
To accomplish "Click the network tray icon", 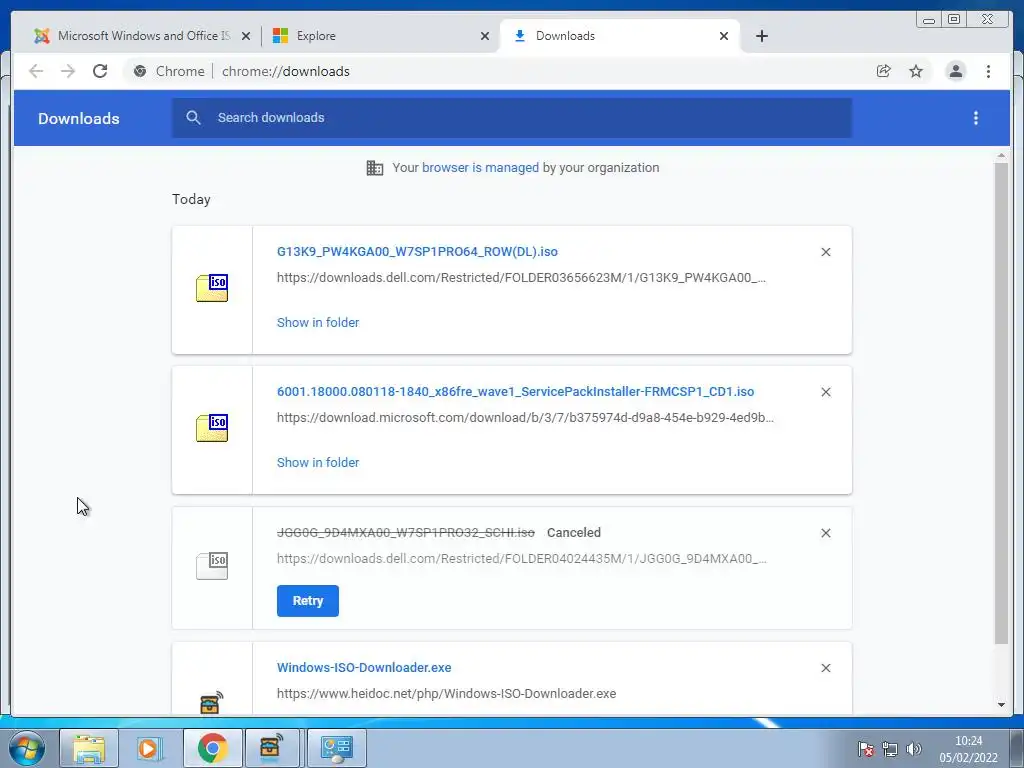I will 889,749.
